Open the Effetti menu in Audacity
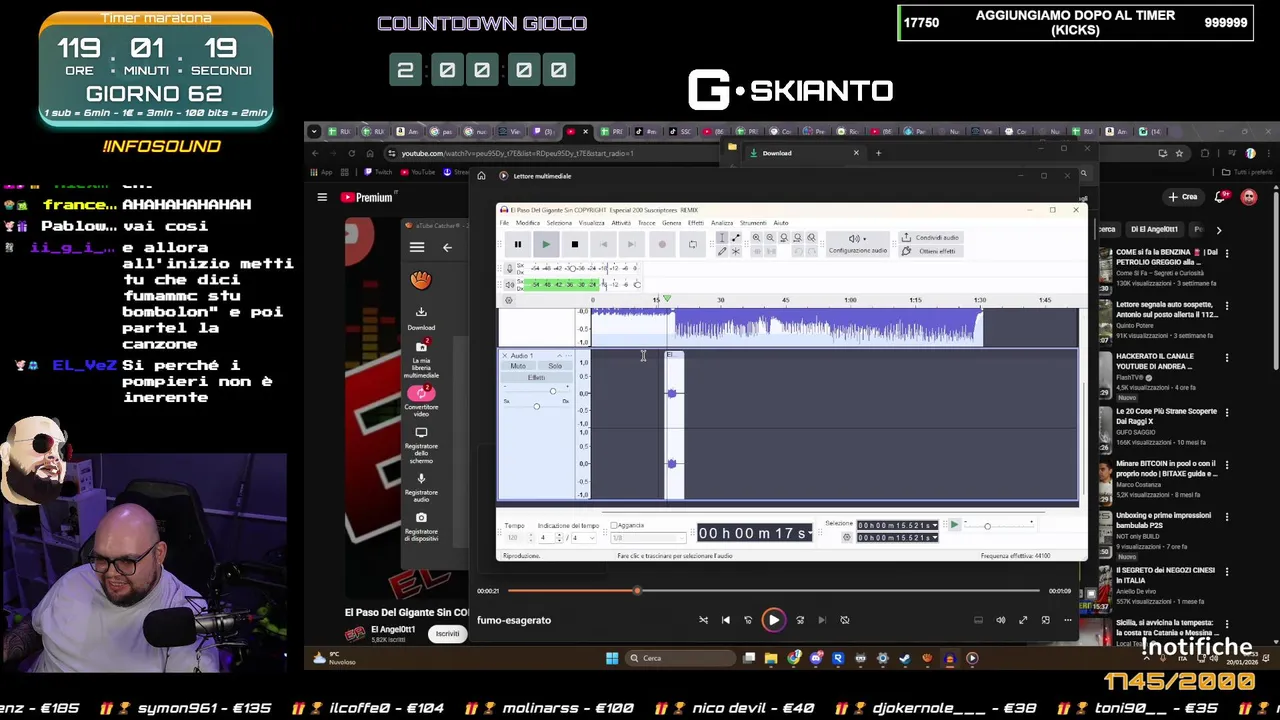This screenshot has width=1280, height=720. [x=696, y=223]
